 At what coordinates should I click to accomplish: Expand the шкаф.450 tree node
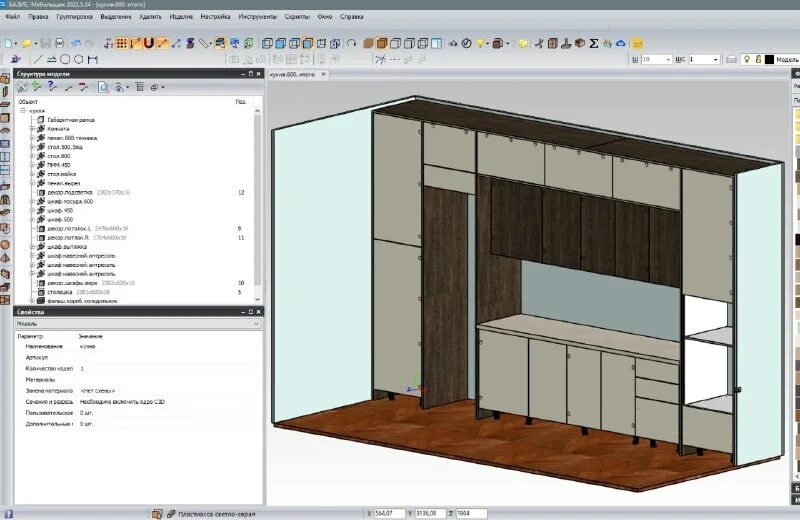pyautogui.click(x=32, y=210)
